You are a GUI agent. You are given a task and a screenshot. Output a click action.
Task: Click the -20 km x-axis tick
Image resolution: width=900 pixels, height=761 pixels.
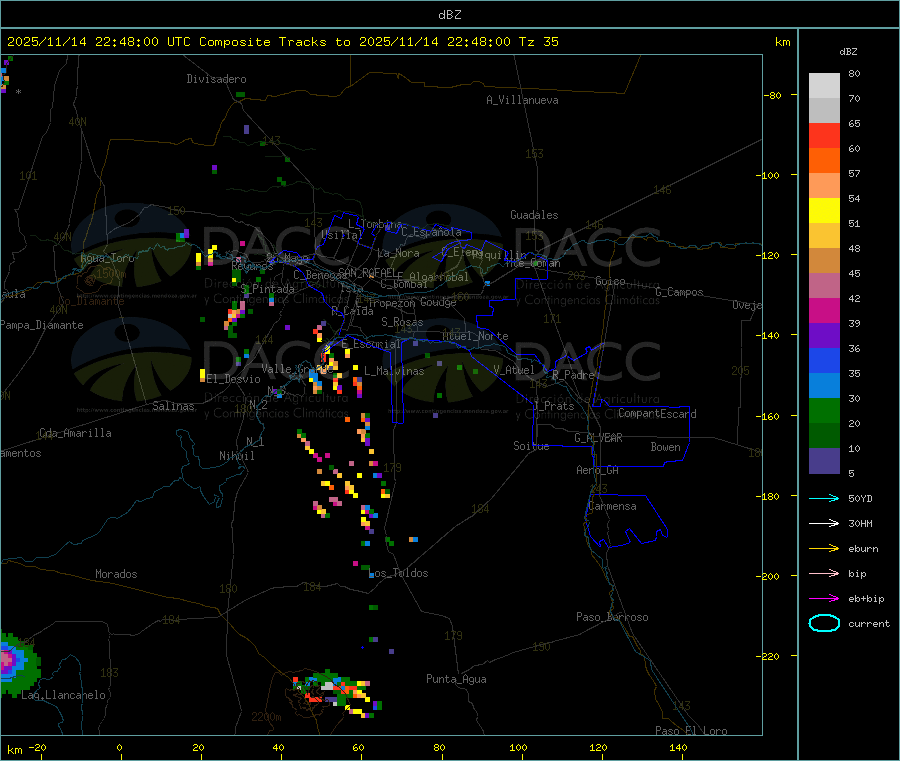pos(37,747)
